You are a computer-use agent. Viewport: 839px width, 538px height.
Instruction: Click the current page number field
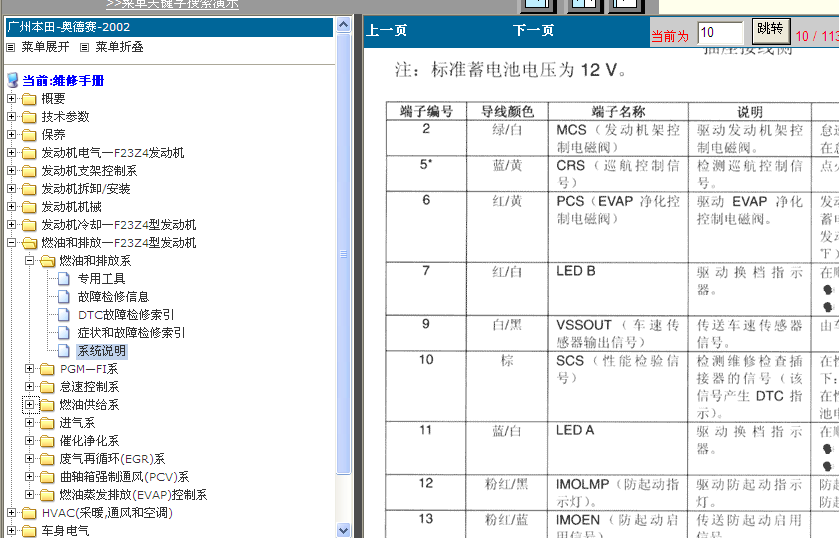point(720,33)
